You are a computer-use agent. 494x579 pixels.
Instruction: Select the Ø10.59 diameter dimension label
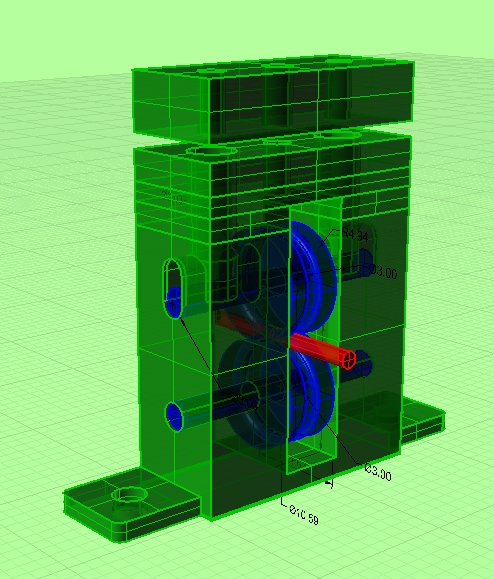click(x=303, y=515)
